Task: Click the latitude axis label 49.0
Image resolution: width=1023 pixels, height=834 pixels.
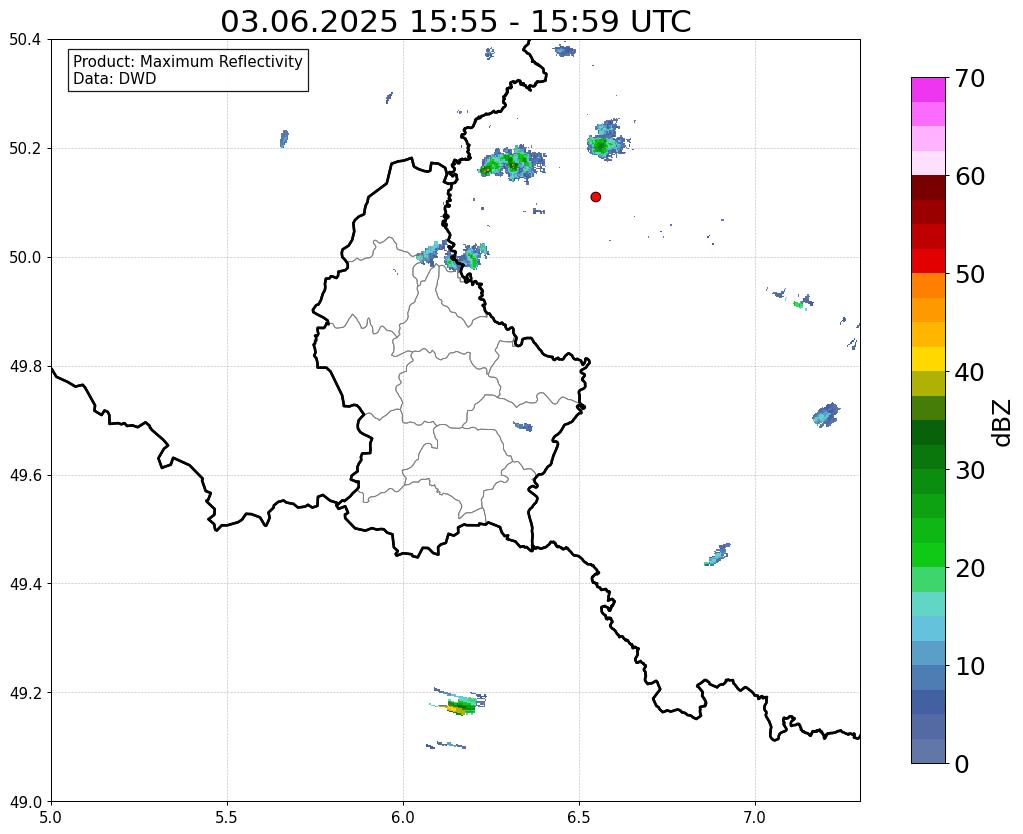Action: pyautogui.click(x=25, y=802)
